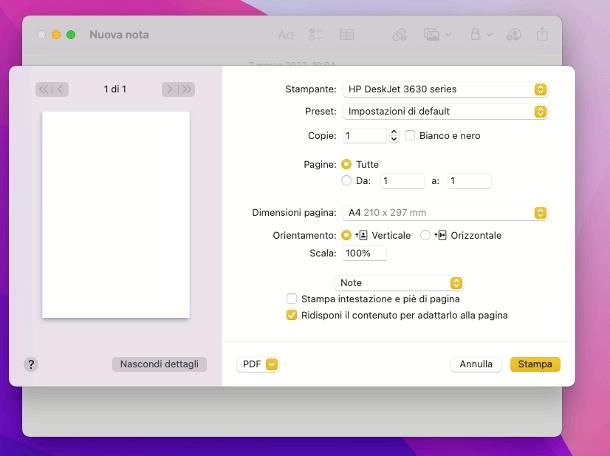
Task: Click the Da starting page field
Action: [402, 181]
